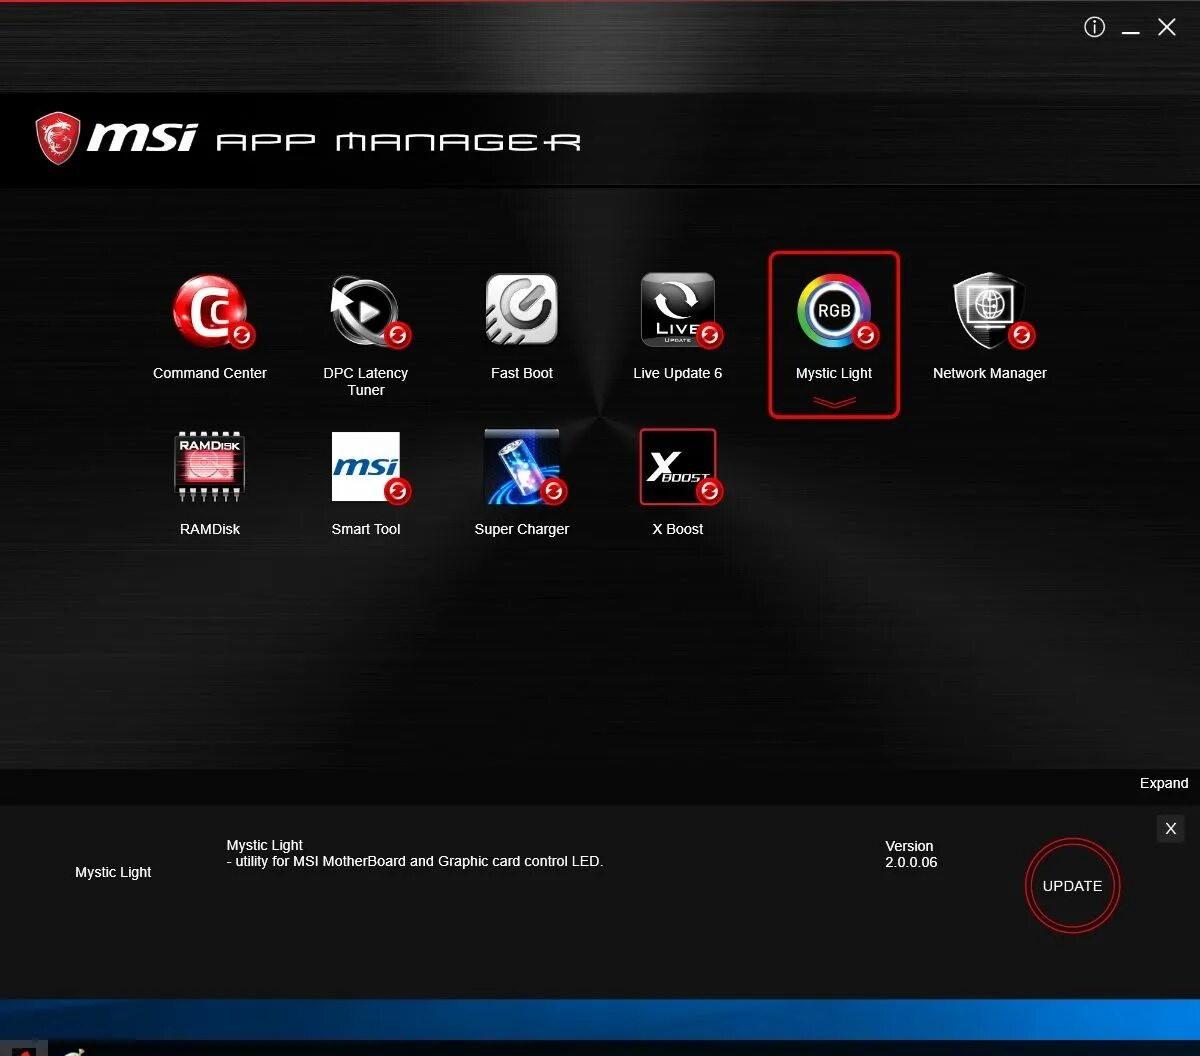Close the Mystic Light details panel
Viewport: 1200px width, 1056px height.
(1171, 828)
